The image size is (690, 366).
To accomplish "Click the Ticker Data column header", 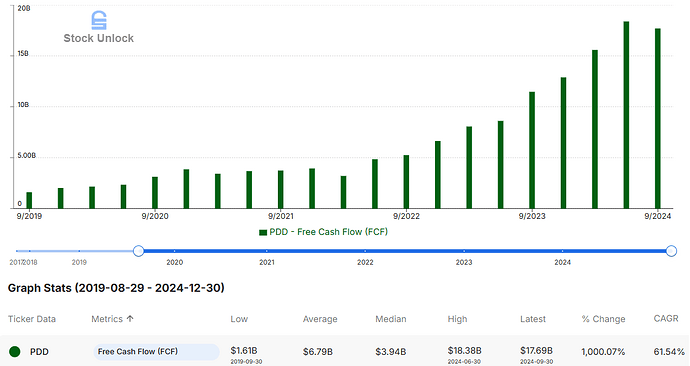I will click(x=32, y=319).
